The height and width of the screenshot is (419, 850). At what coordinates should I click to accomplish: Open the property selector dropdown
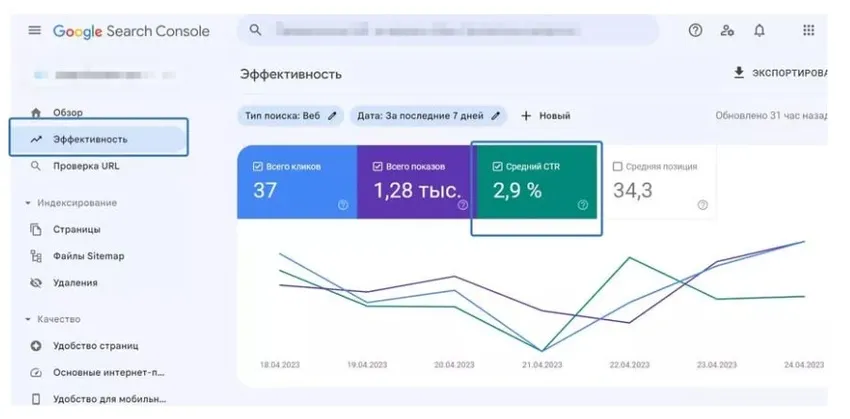tap(105, 75)
